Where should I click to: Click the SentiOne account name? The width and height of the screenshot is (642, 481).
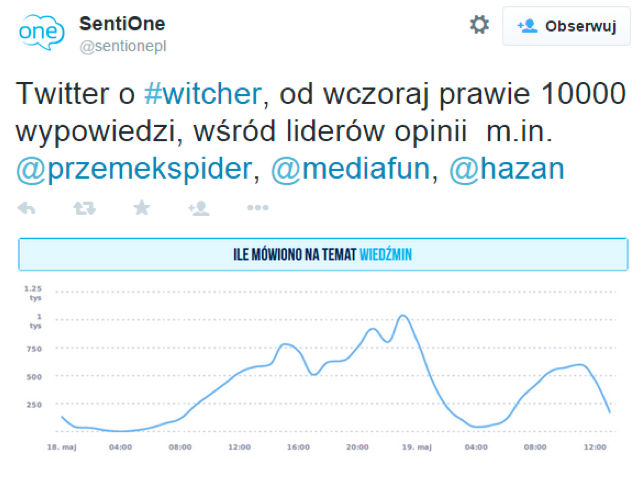pyautogui.click(x=122, y=23)
